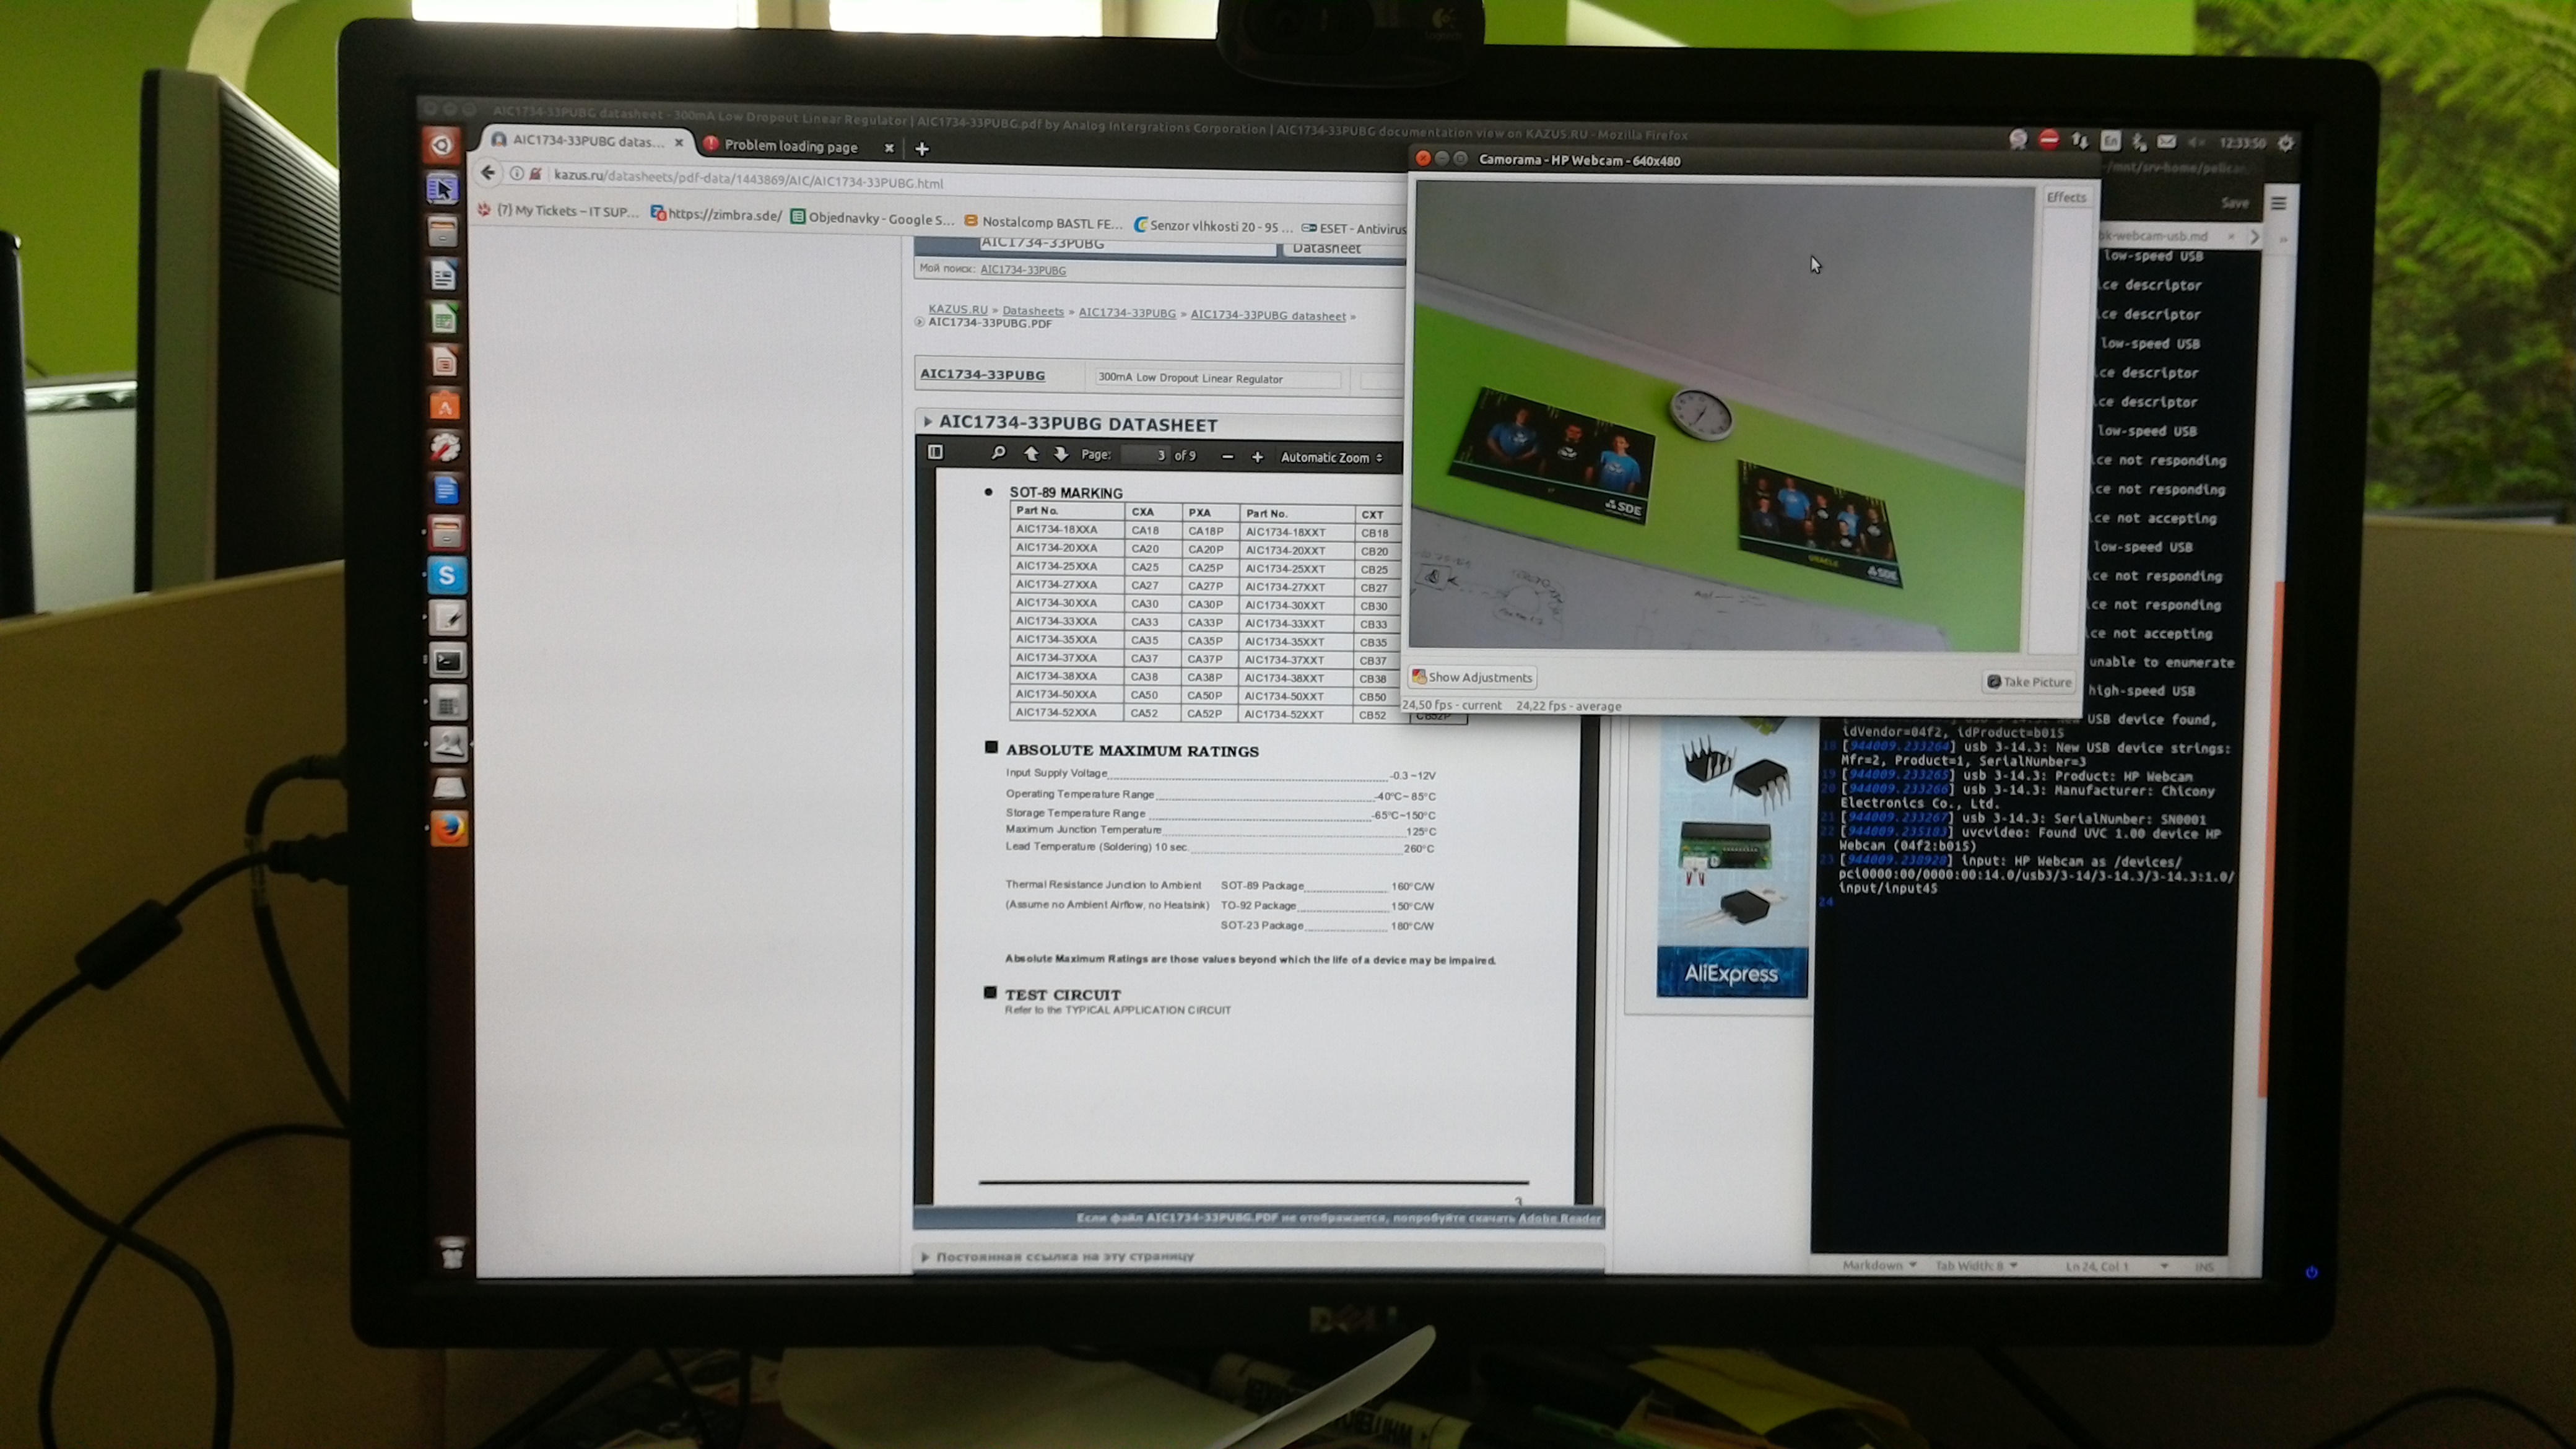Open ESET - Antivirus bookmark

[x=1353, y=229]
